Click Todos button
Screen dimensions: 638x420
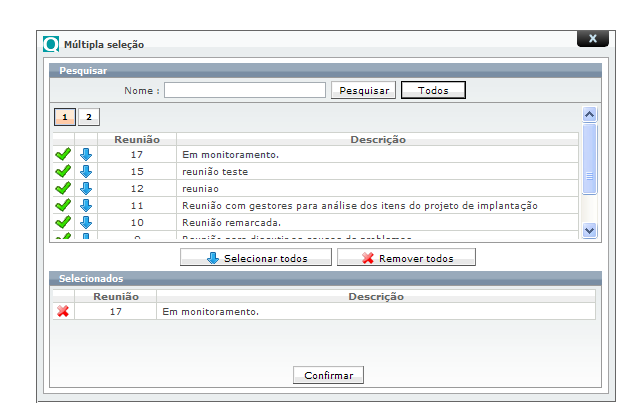(x=433, y=90)
